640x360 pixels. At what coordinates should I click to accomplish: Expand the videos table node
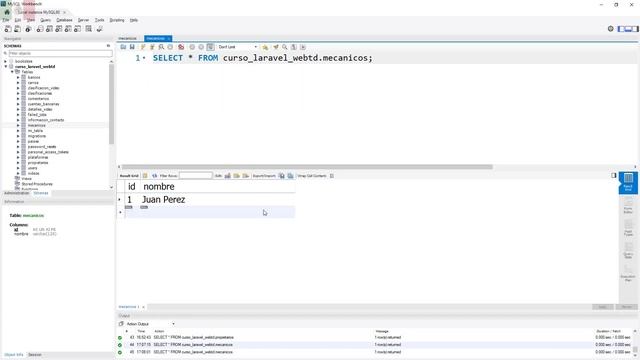click(x=18, y=173)
